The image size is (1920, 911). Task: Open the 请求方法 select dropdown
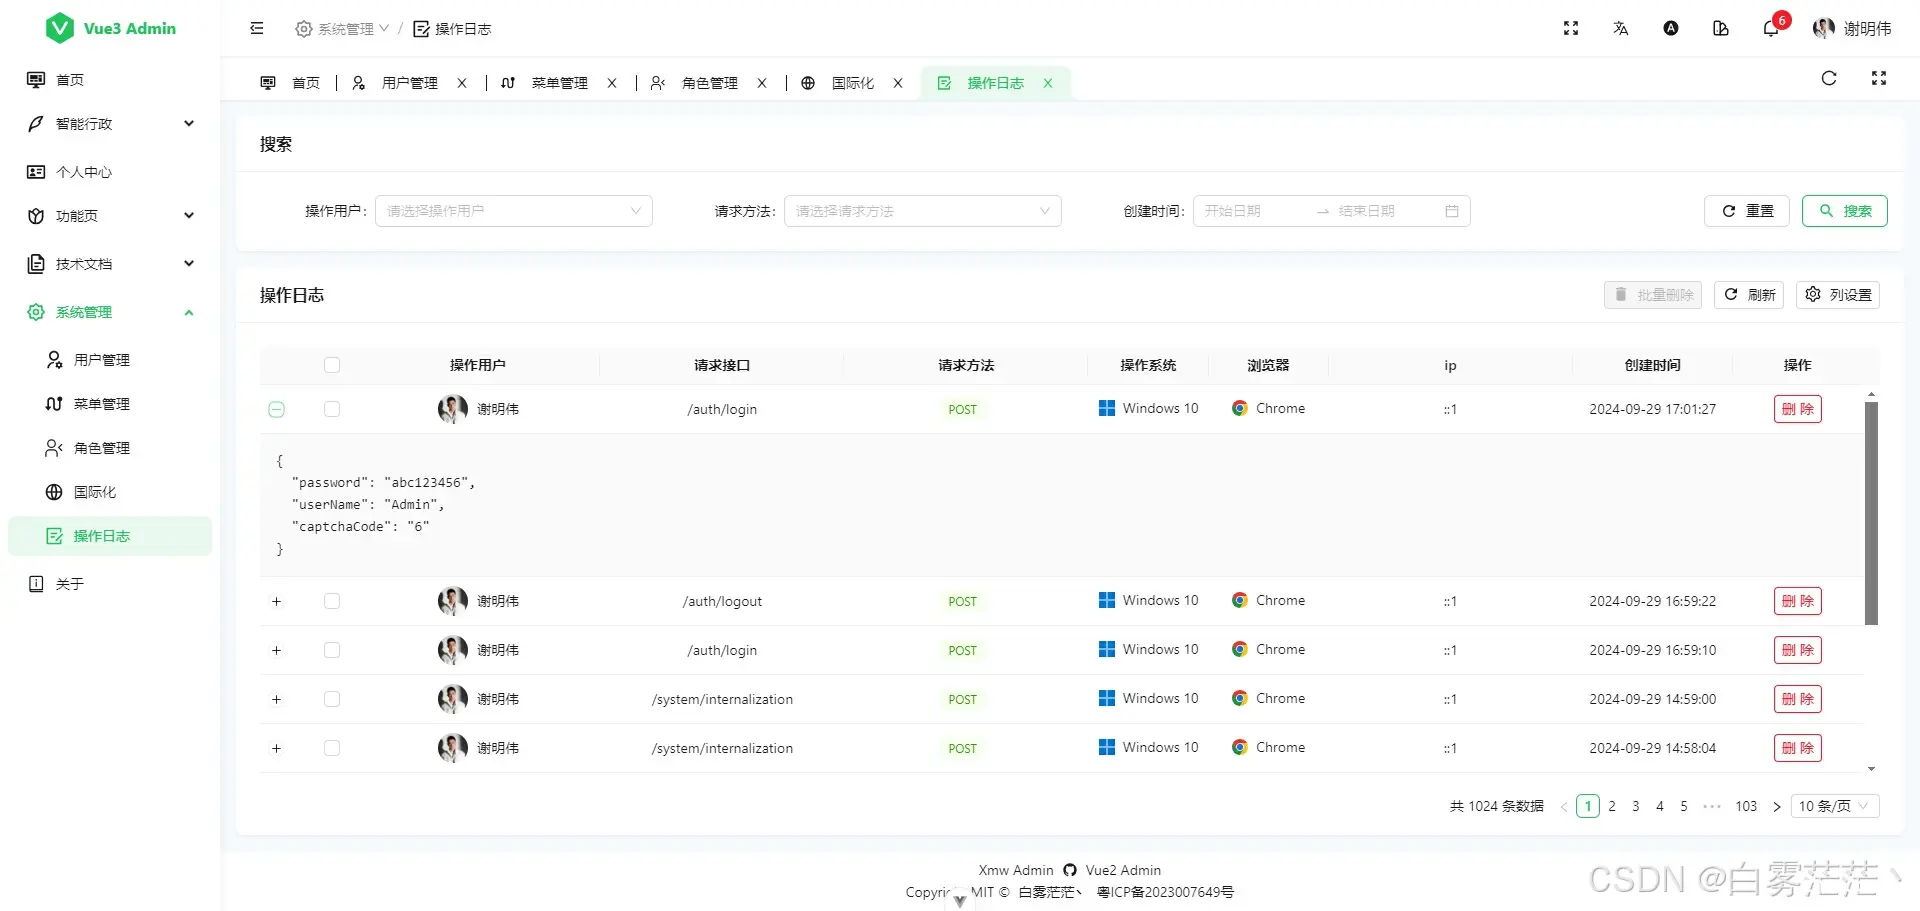[923, 211]
